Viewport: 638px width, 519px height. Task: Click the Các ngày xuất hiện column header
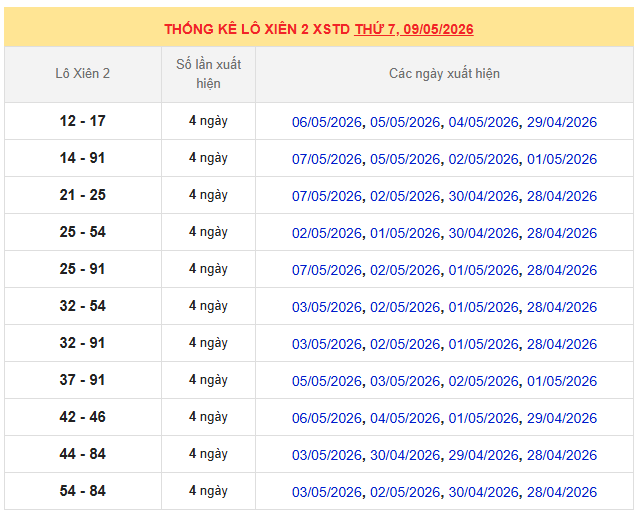pos(444,74)
